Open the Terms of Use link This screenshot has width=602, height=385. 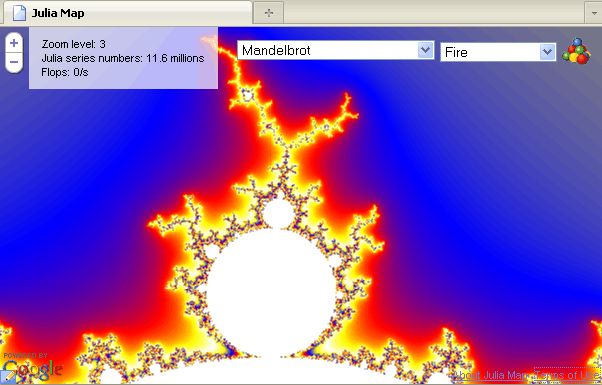click(567, 375)
